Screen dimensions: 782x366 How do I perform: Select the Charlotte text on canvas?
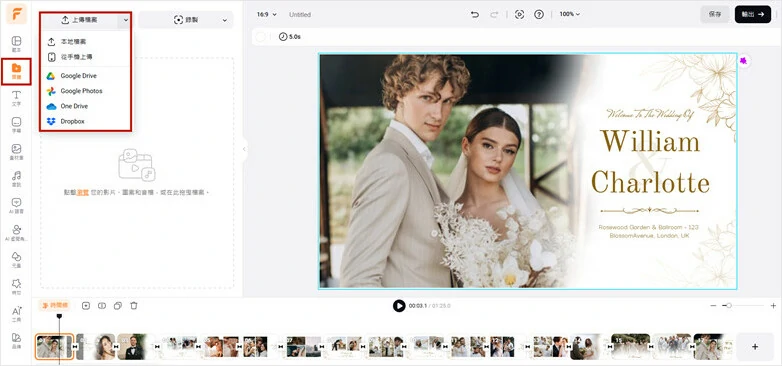click(x=650, y=182)
